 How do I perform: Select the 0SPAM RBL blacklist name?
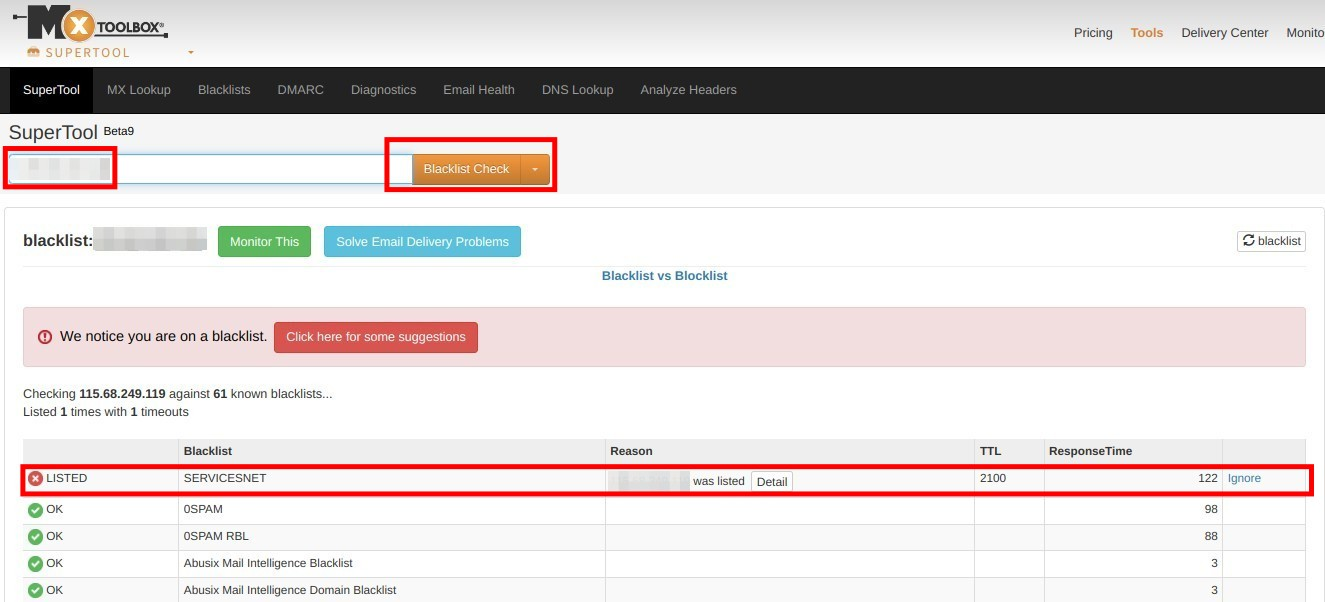point(217,536)
